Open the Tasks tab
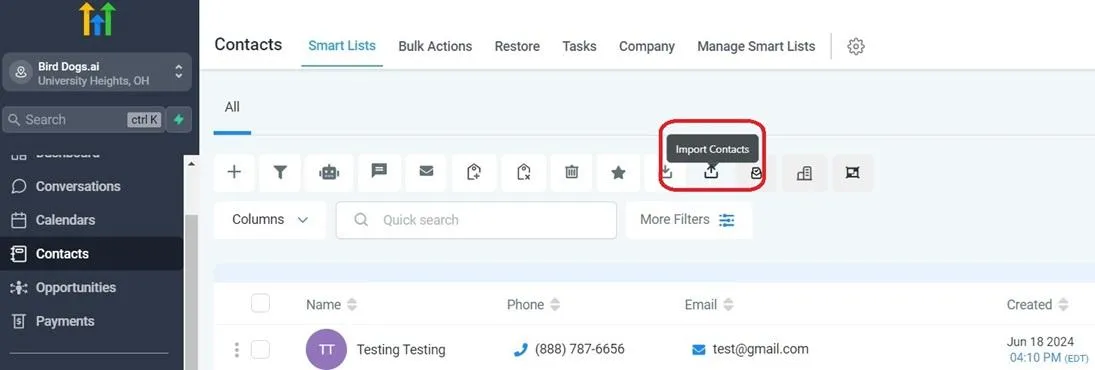 (579, 46)
